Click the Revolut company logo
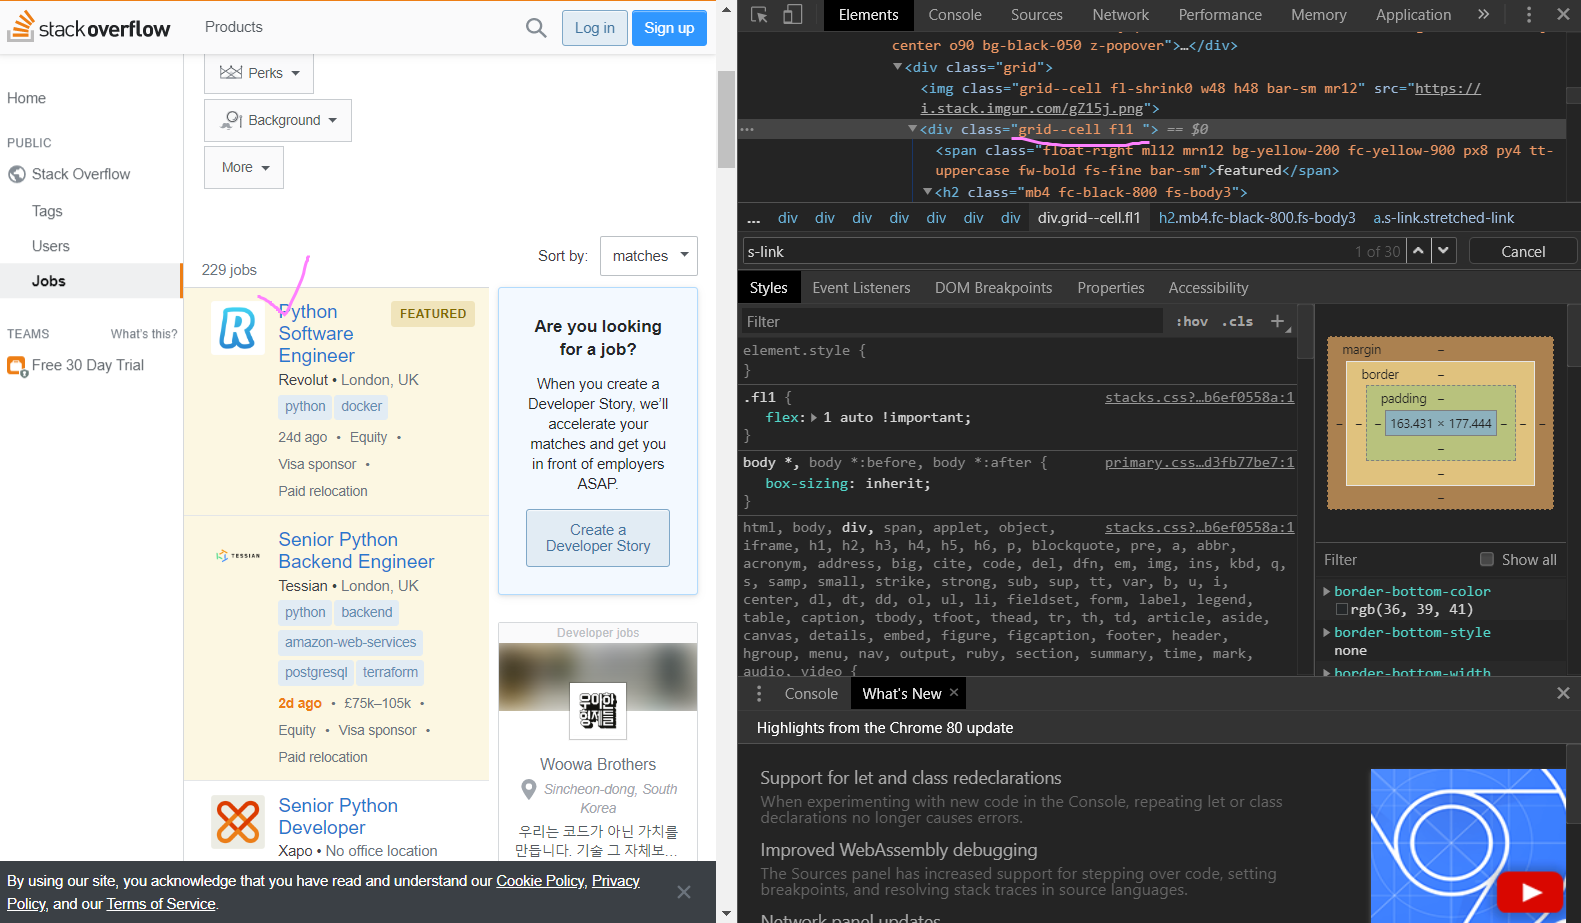This screenshot has height=923, width=1581. coord(238,328)
